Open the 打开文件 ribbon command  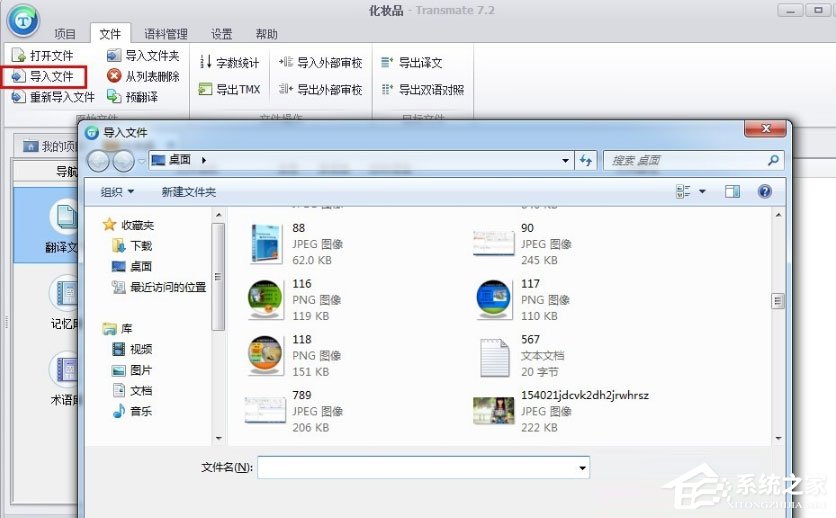pyautogui.click(x=43, y=55)
